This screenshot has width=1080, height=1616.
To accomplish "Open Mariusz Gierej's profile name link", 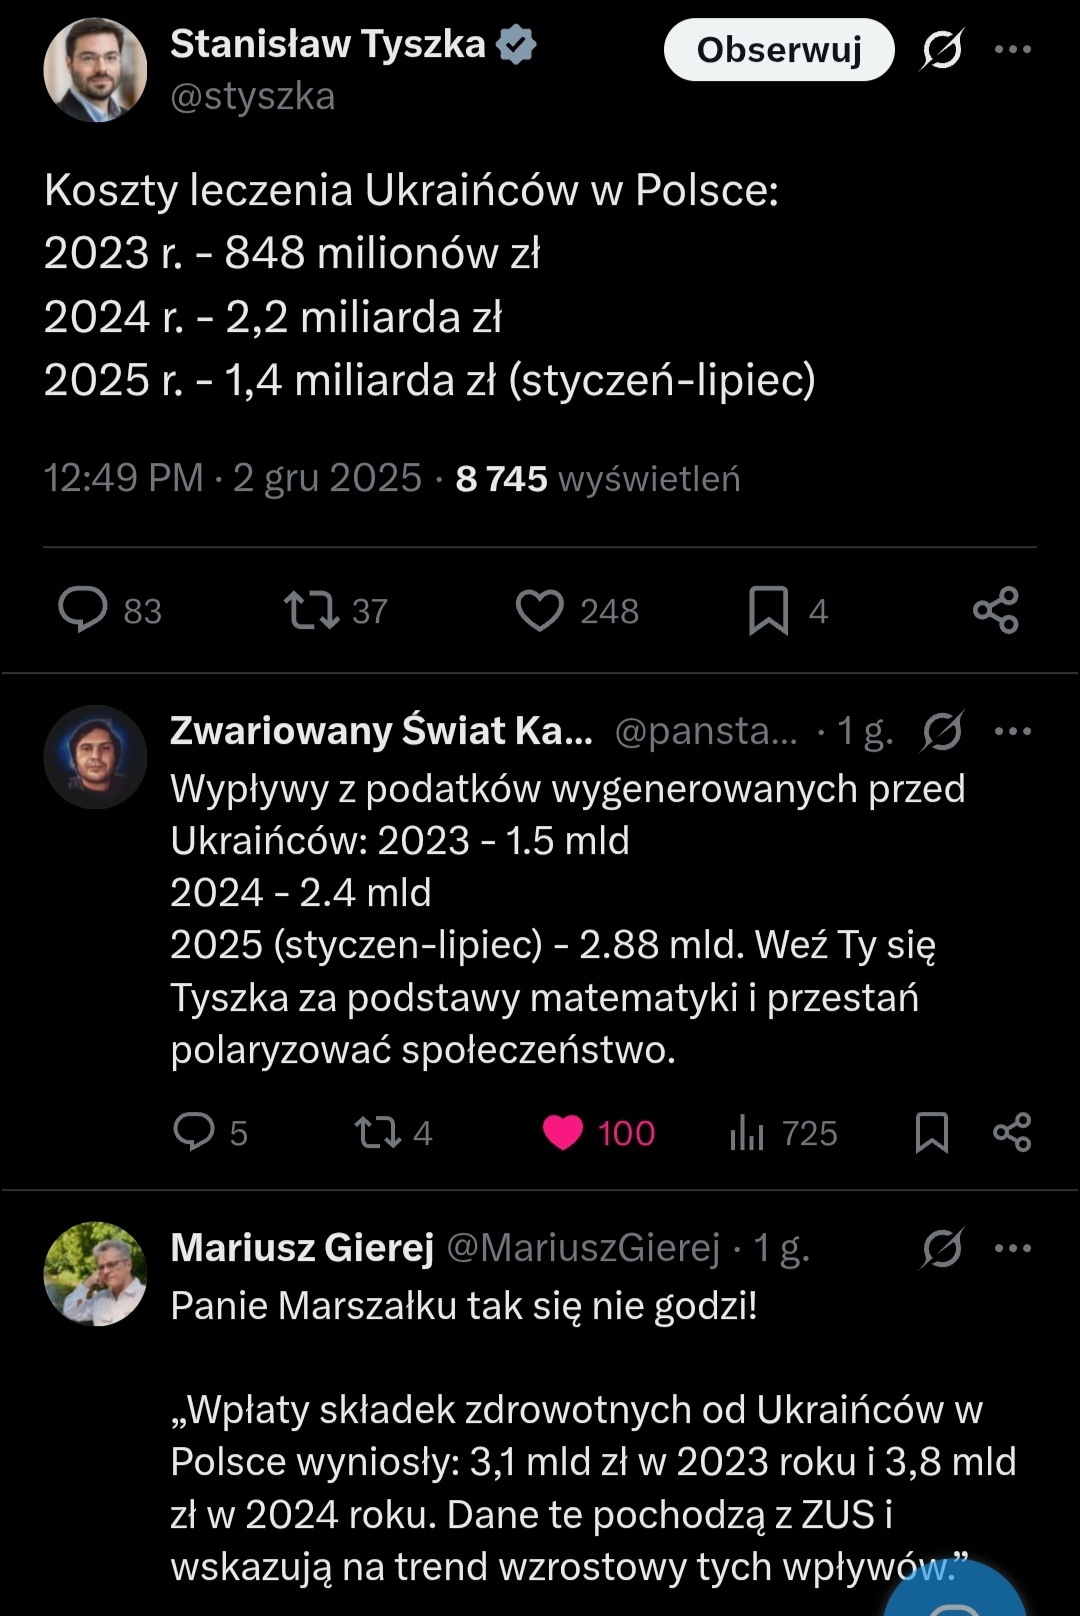I will pyautogui.click(x=302, y=1248).
